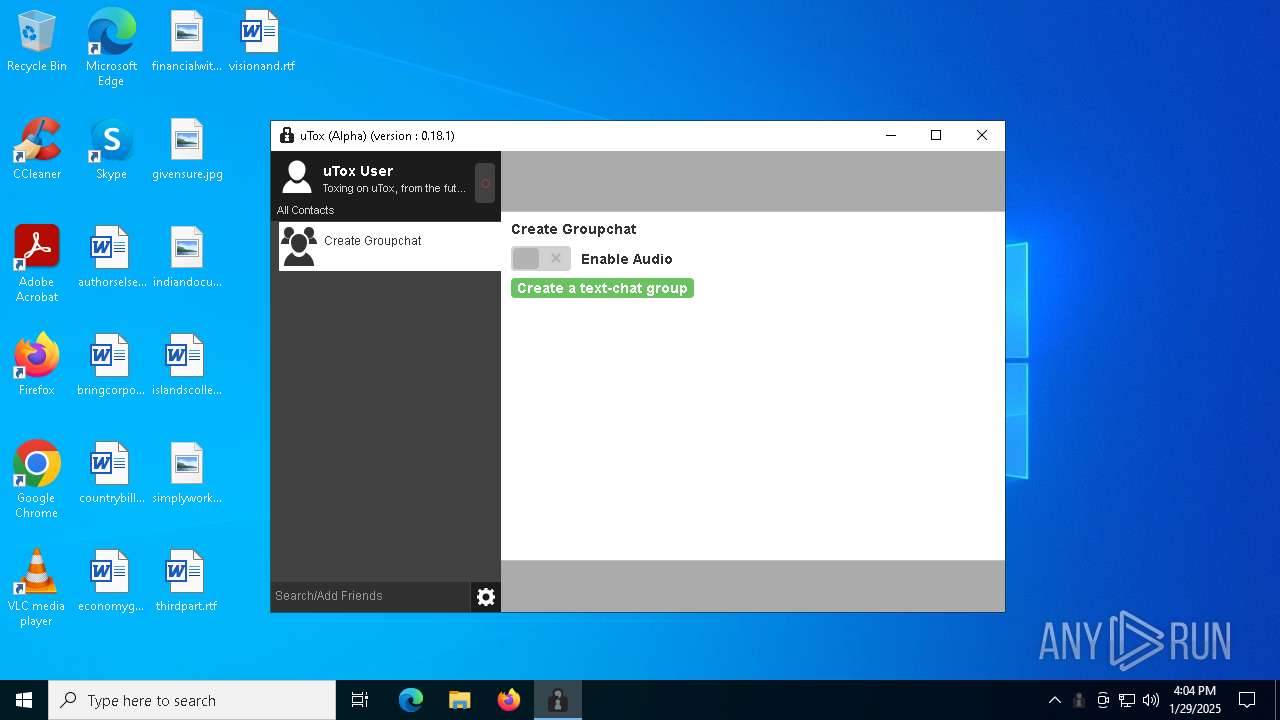Close the uTox window
Screen dimensions: 1280x720
(982, 136)
